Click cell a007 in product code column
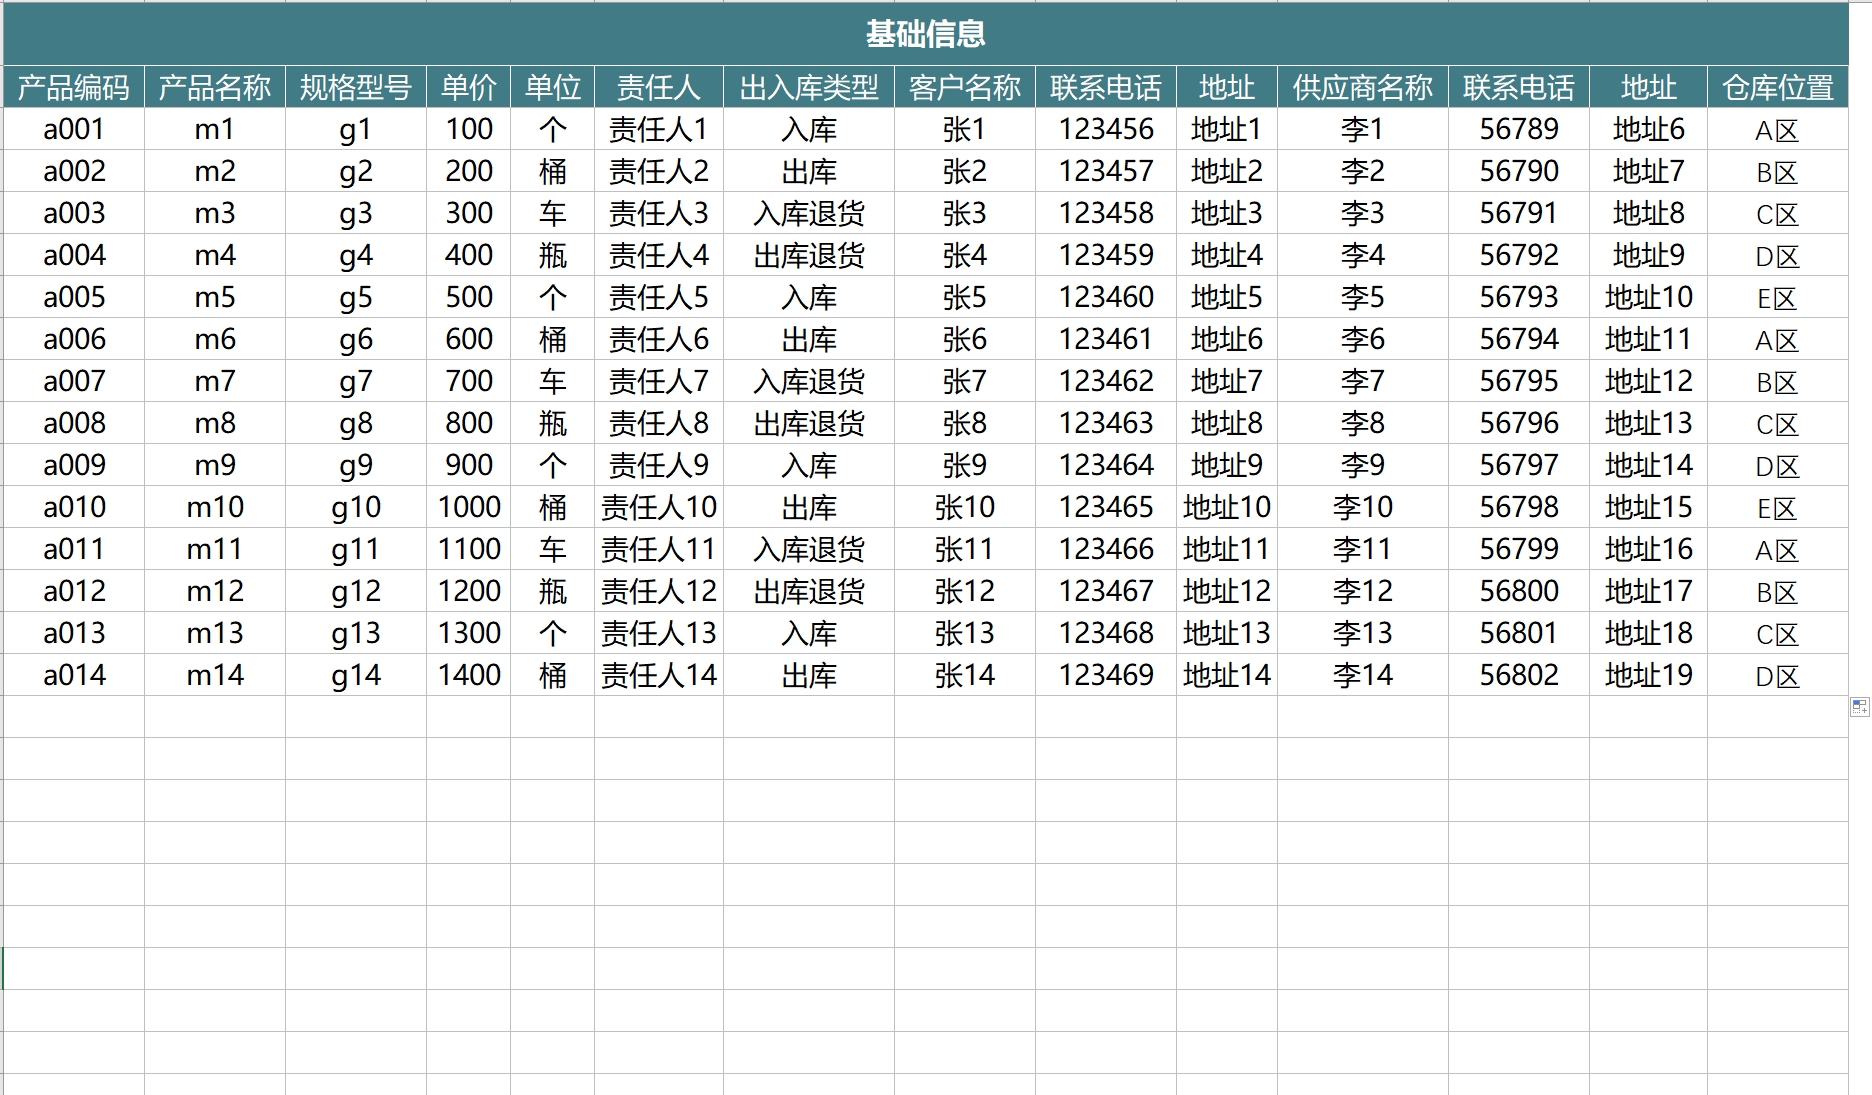The image size is (1872, 1095). [x=74, y=381]
